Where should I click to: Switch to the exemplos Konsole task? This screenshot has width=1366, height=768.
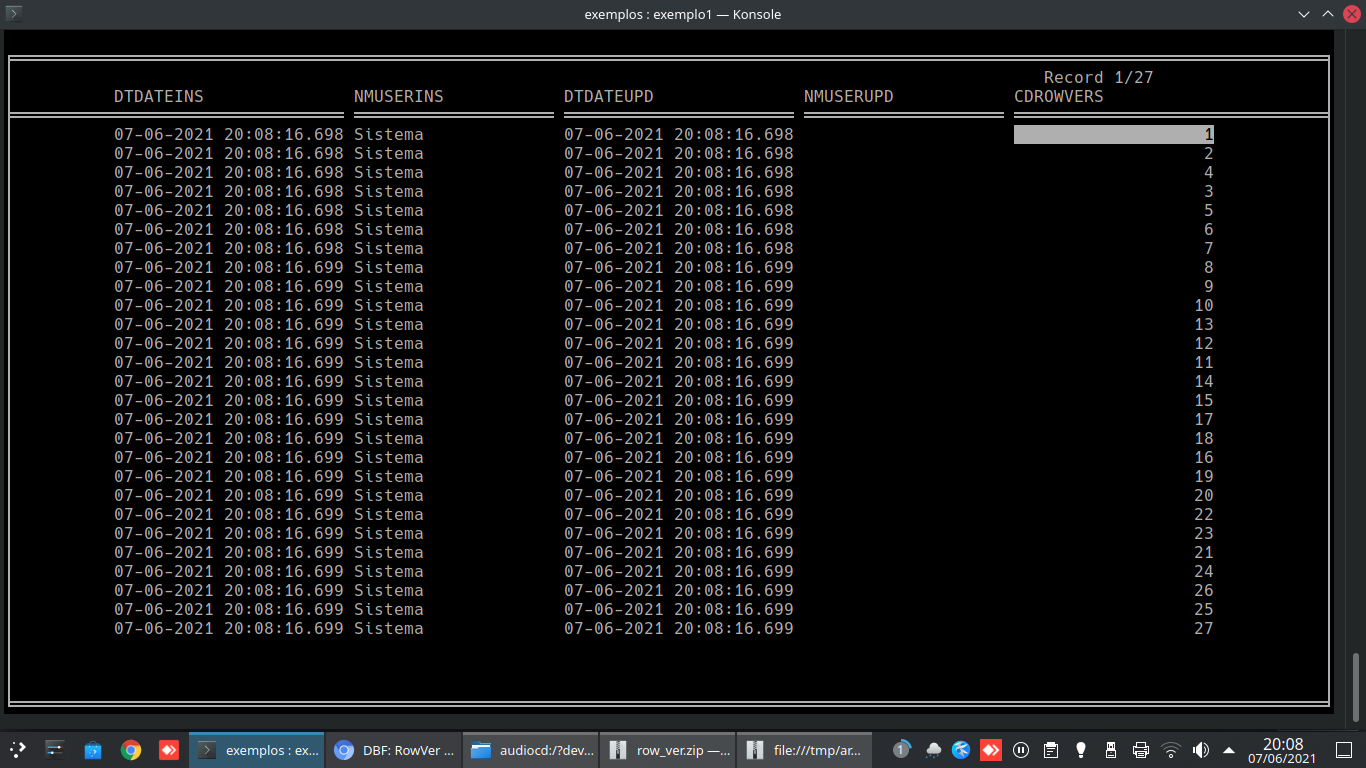click(257, 749)
